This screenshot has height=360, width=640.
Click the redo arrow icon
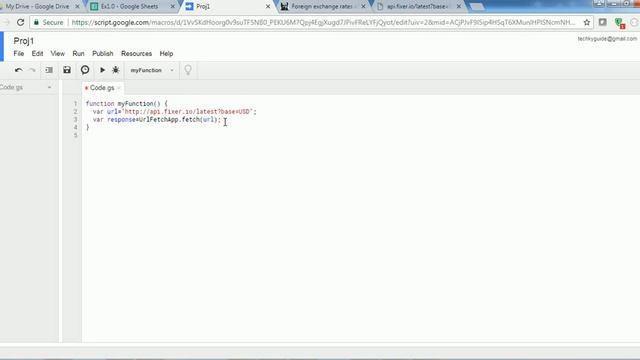[x=32, y=70]
